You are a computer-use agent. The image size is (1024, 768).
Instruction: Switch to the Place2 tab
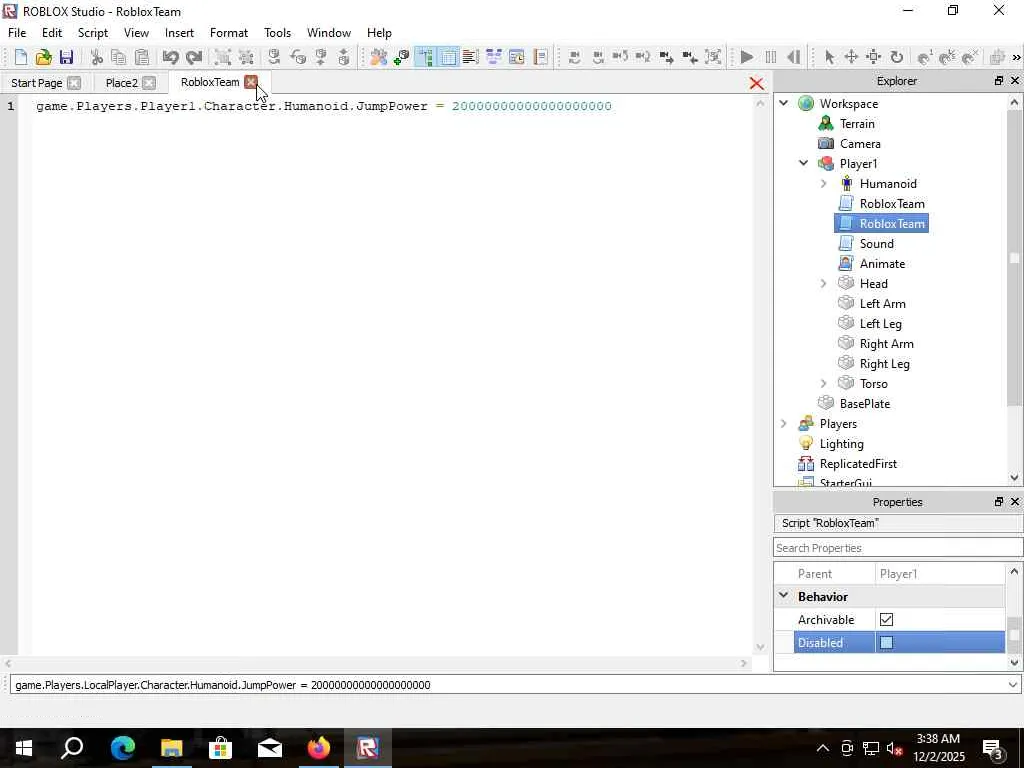(x=121, y=83)
